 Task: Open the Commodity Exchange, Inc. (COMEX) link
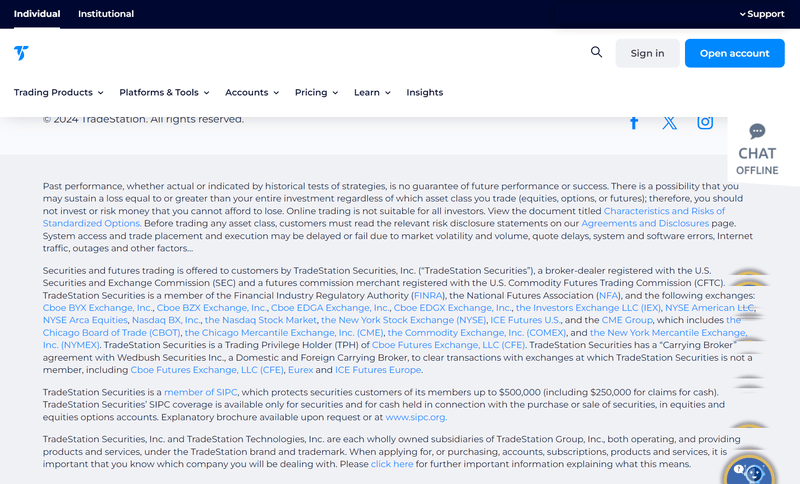click(x=477, y=333)
